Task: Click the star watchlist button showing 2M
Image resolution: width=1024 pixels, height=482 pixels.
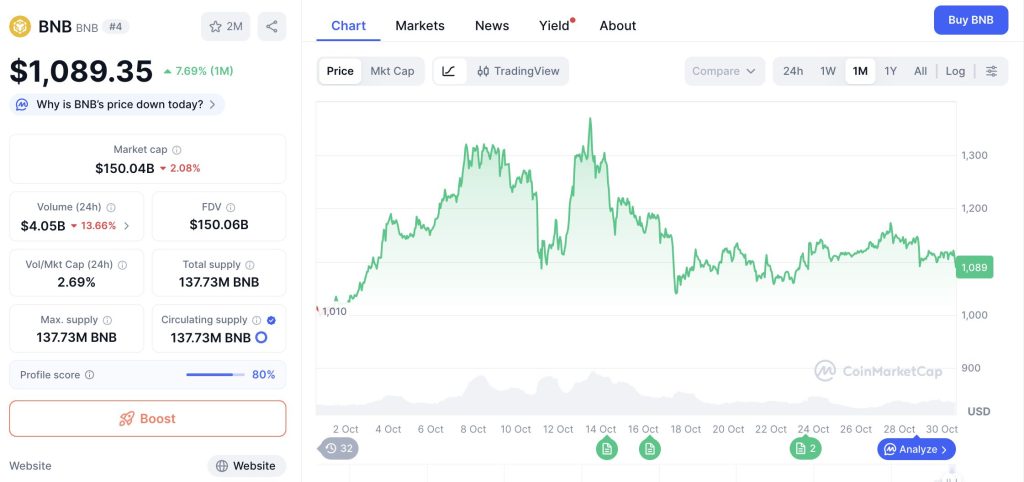Action: pos(225,26)
